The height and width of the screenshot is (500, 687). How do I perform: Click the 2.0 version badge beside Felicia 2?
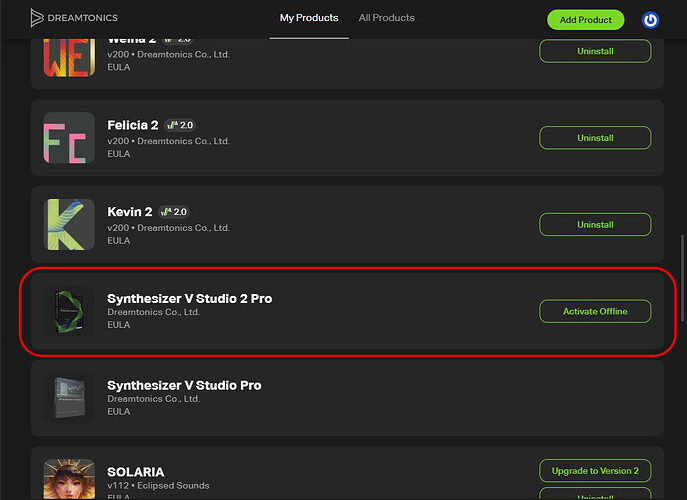180,125
